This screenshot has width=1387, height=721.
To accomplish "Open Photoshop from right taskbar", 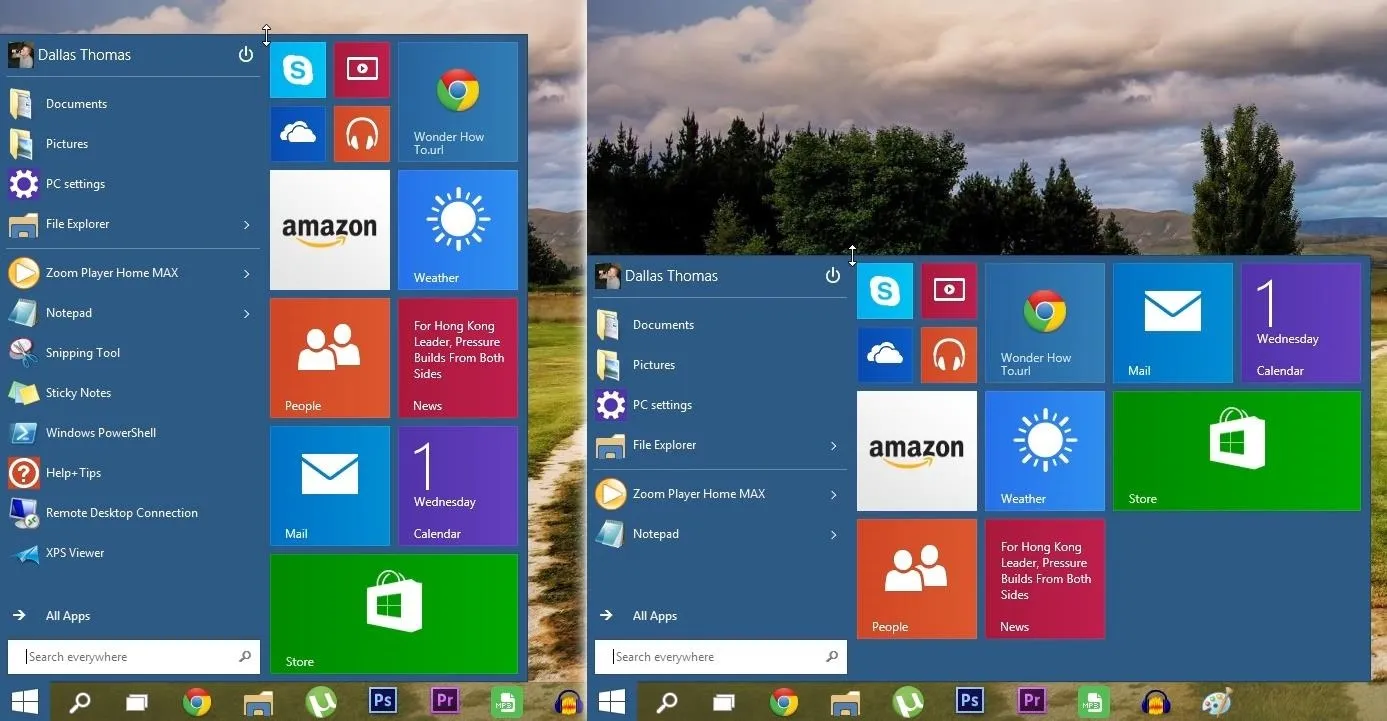I will pos(969,702).
